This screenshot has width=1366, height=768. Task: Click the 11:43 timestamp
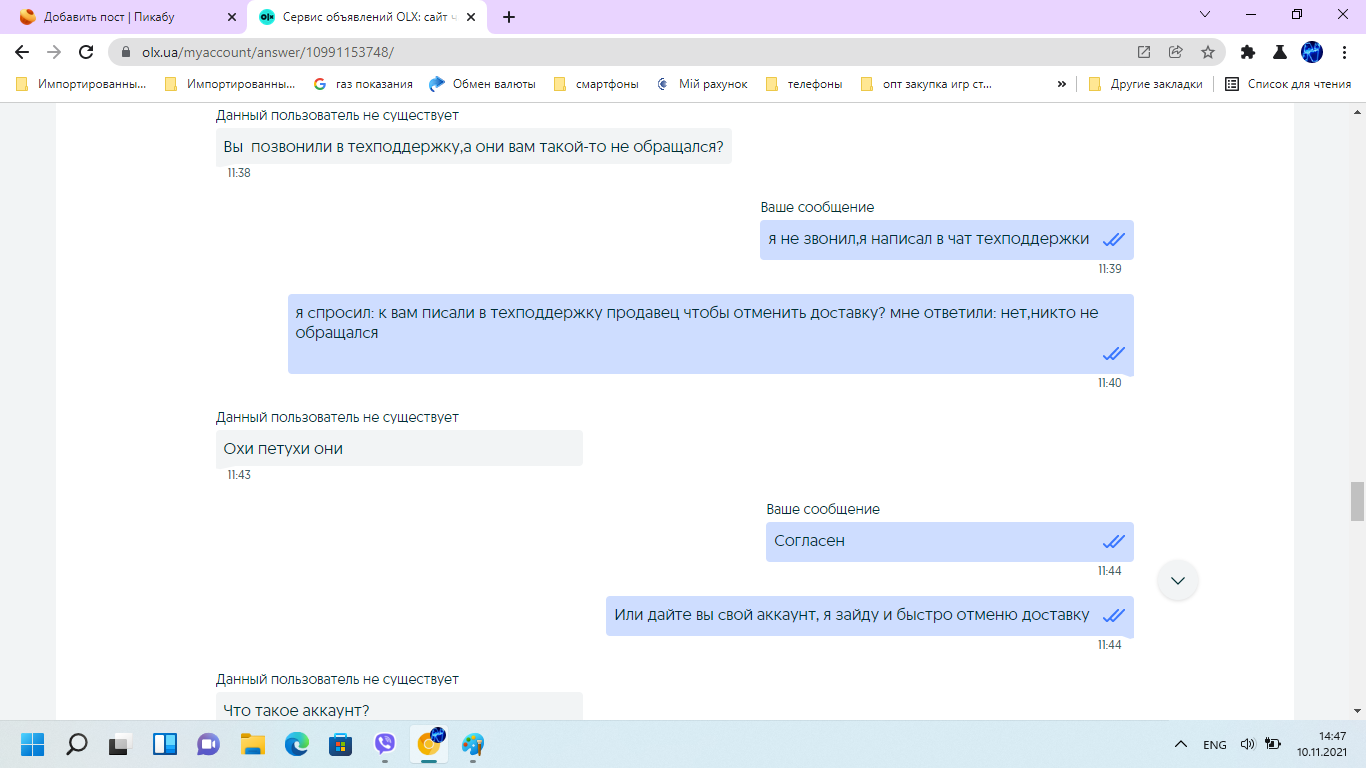point(239,475)
